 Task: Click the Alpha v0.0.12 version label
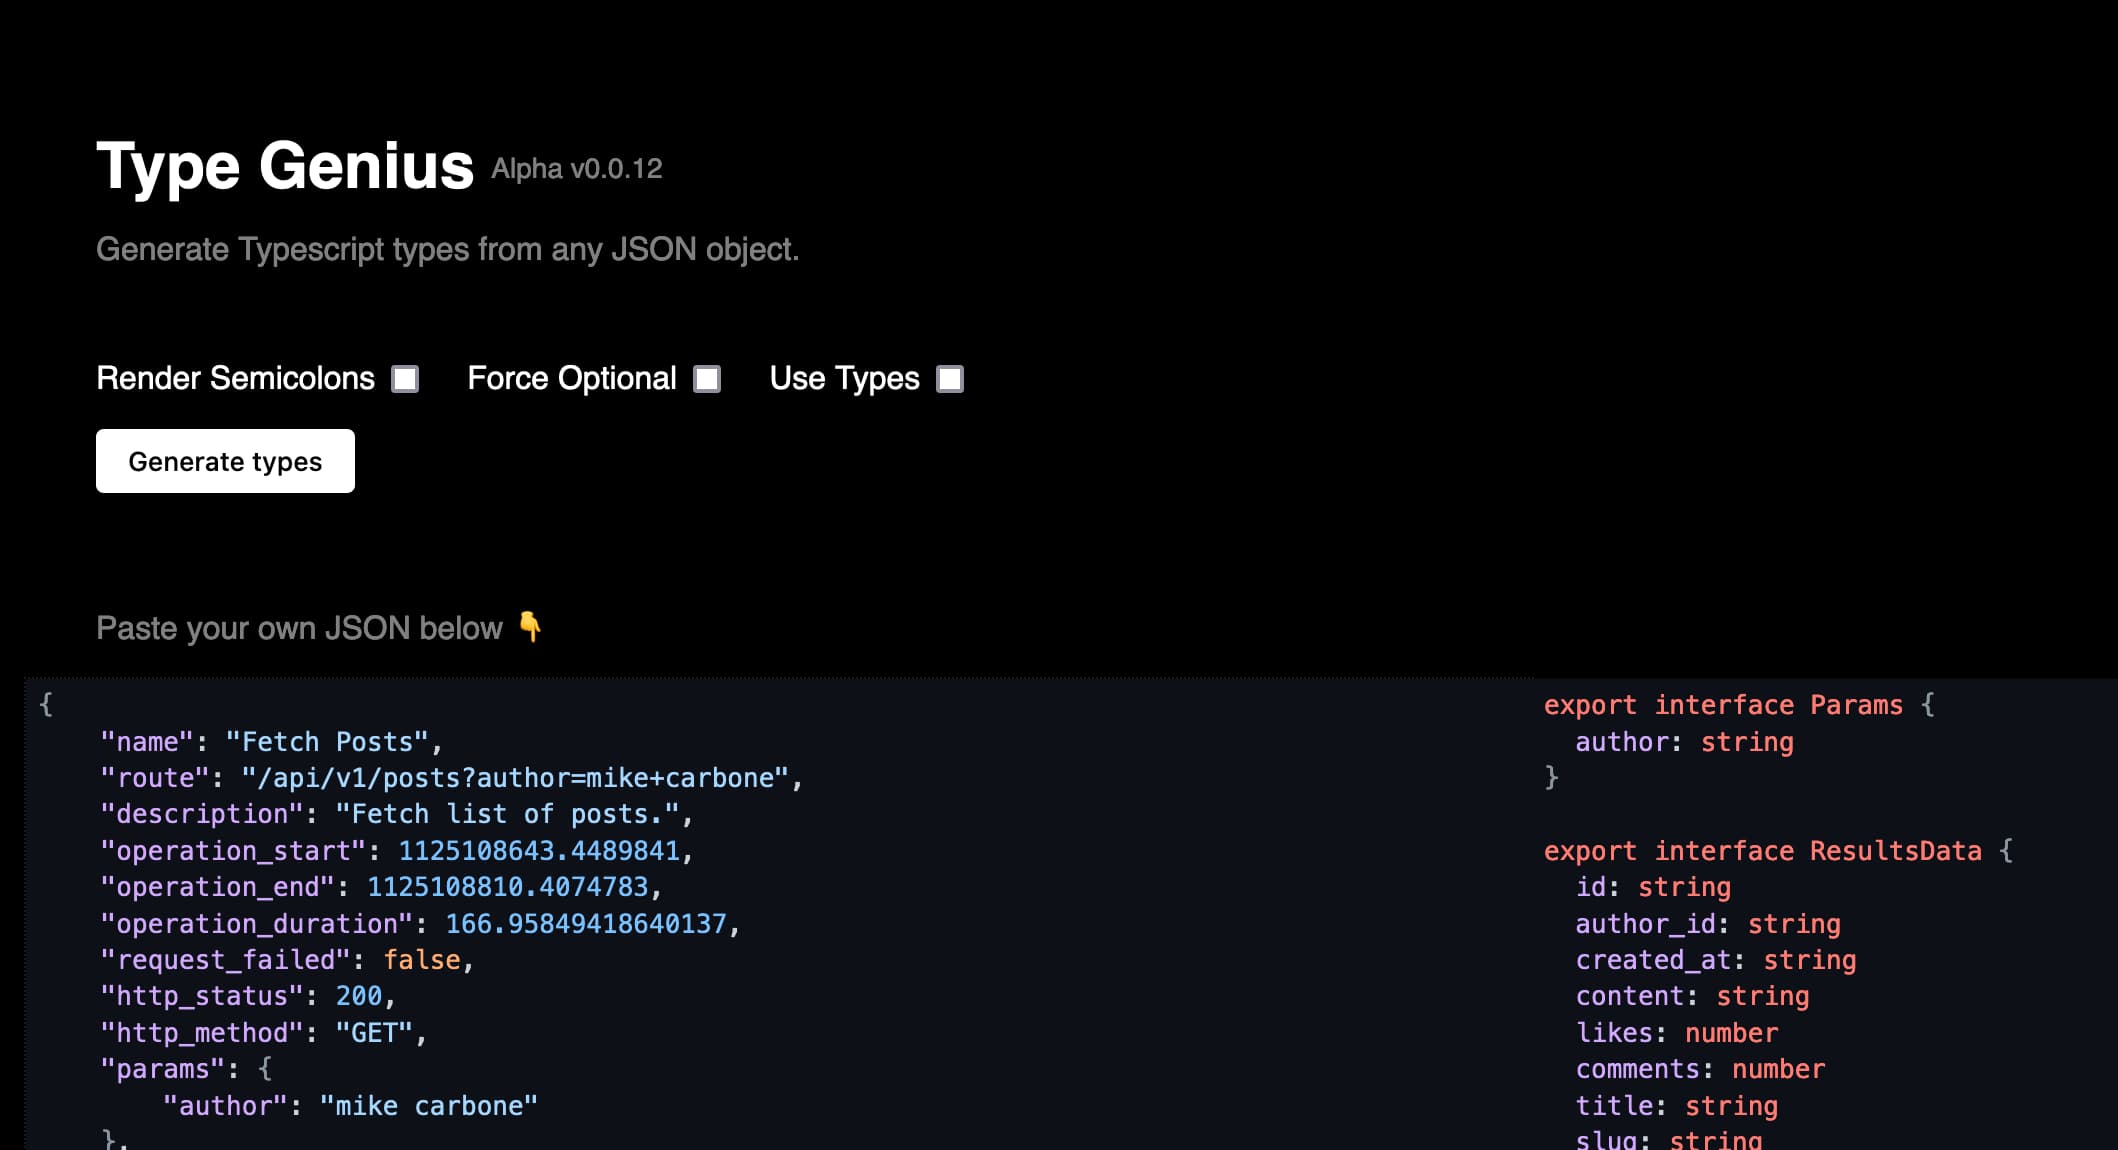[576, 169]
